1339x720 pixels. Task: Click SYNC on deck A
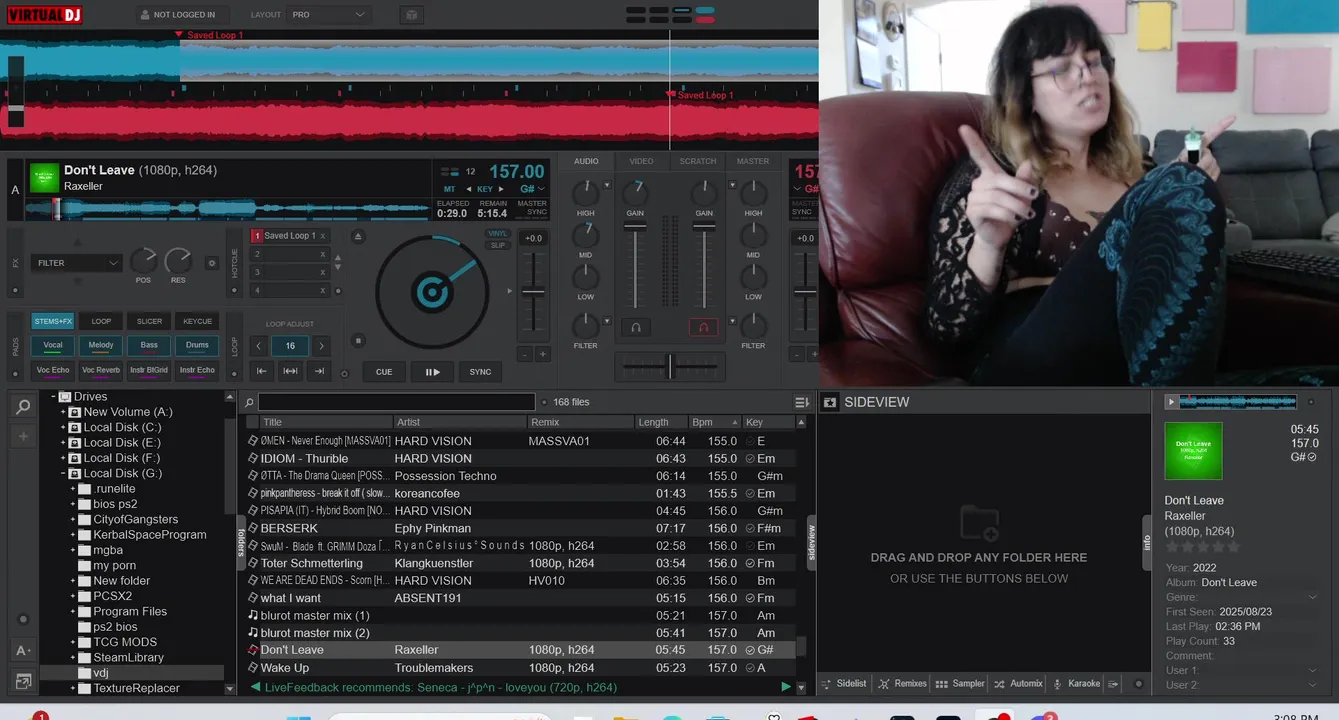point(480,372)
